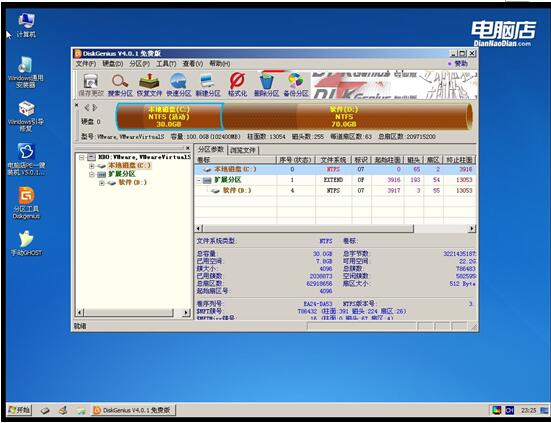Image resolution: width=551 pixels, height=423 pixels.
Task: Close the left tree panel with X
Action: (x=188, y=148)
